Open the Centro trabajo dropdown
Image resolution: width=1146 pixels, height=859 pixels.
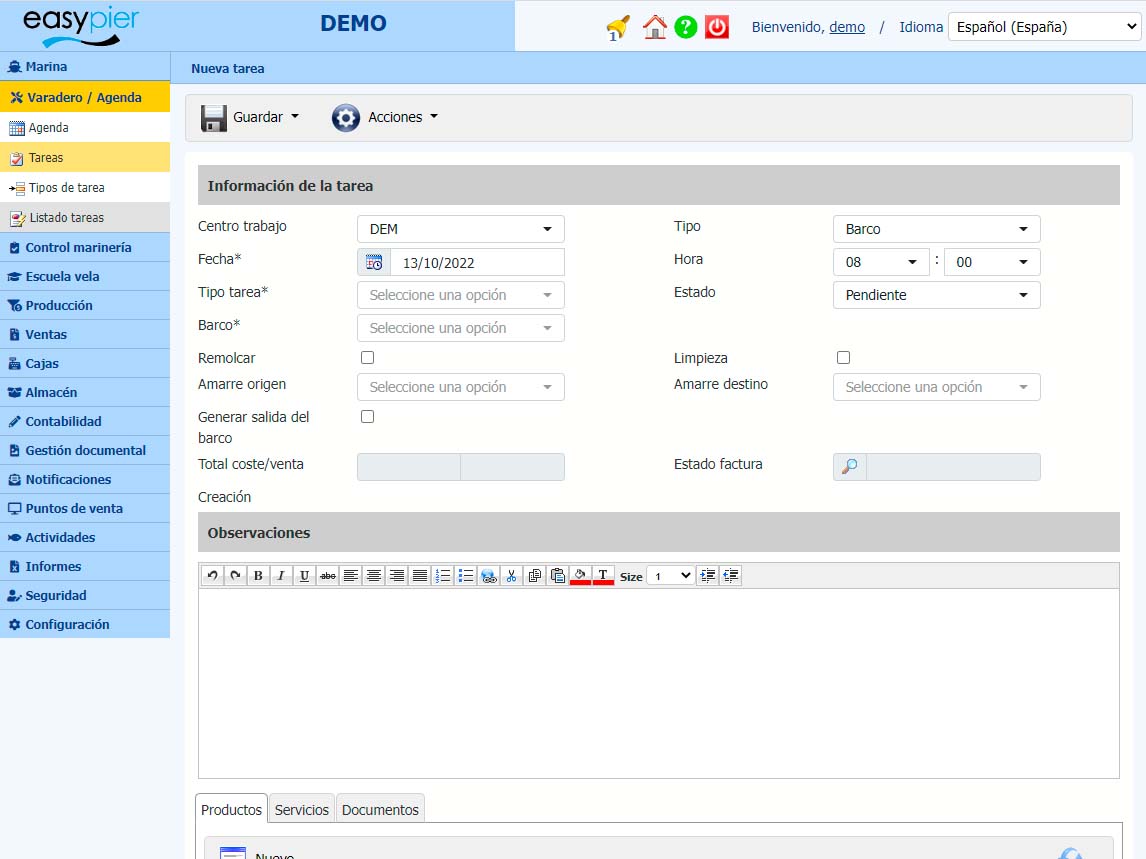coord(460,229)
